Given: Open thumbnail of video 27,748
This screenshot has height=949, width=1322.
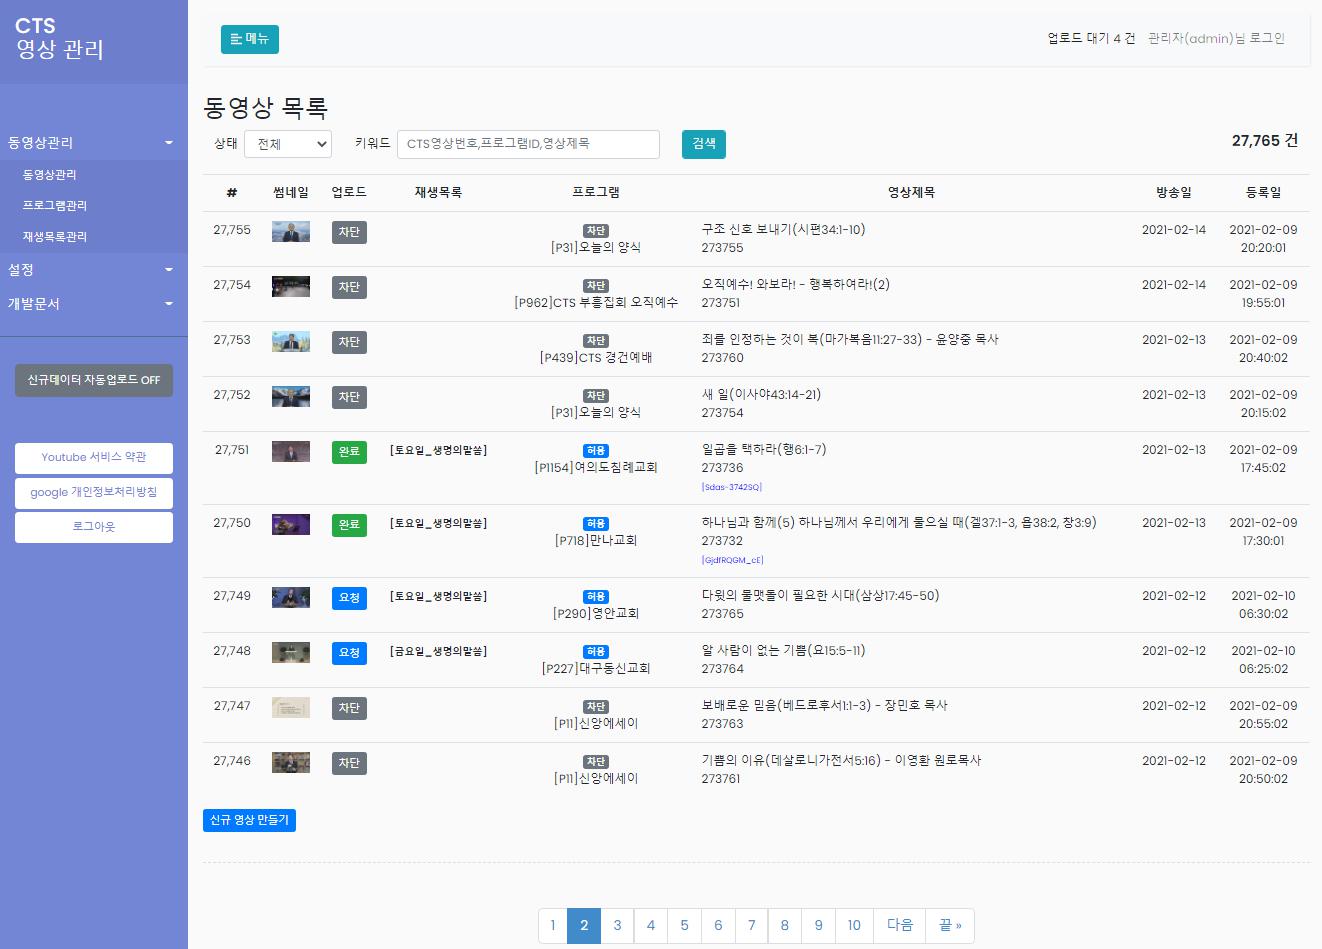Looking at the screenshot, I should (291, 653).
